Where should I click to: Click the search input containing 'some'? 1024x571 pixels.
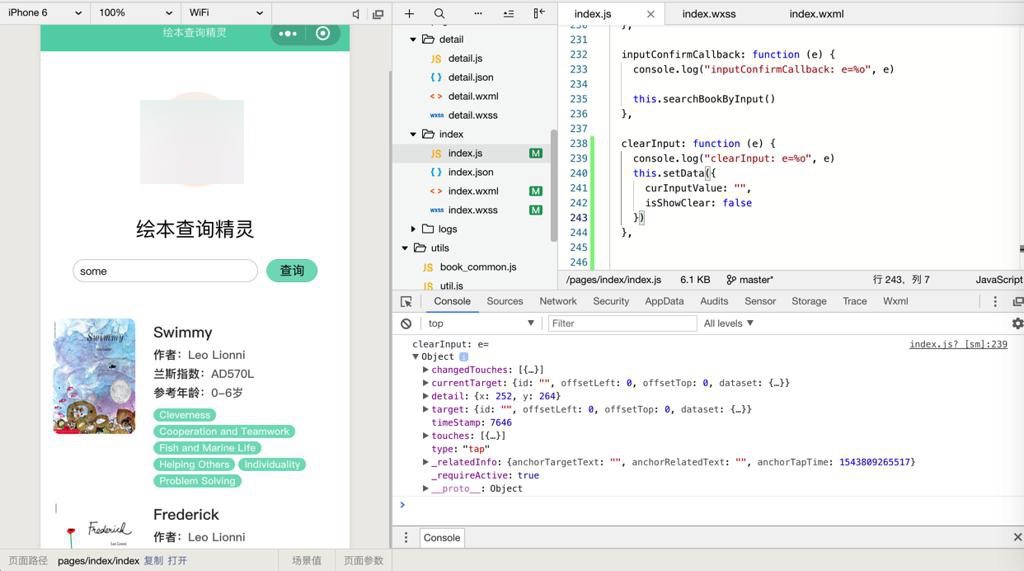coord(165,270)
